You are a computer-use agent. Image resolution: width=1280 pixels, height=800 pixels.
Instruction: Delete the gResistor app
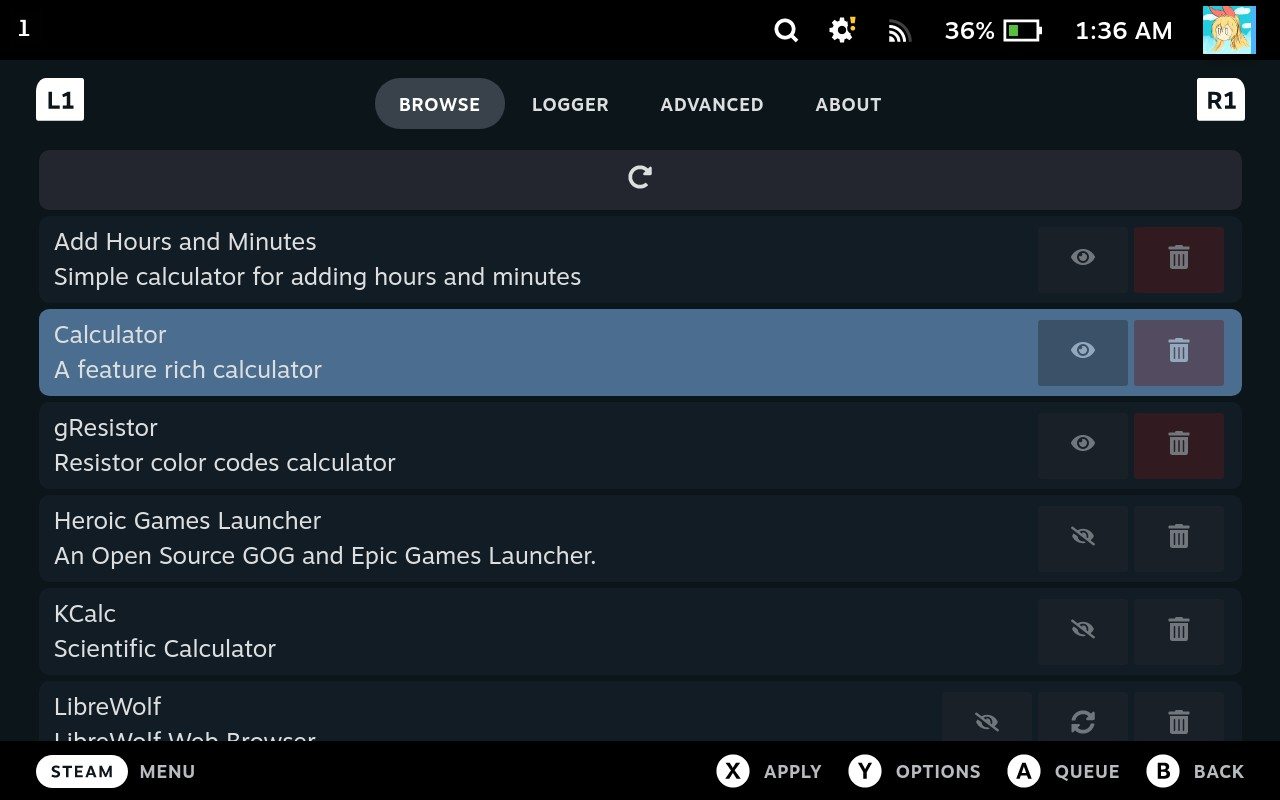(1179, 446)
